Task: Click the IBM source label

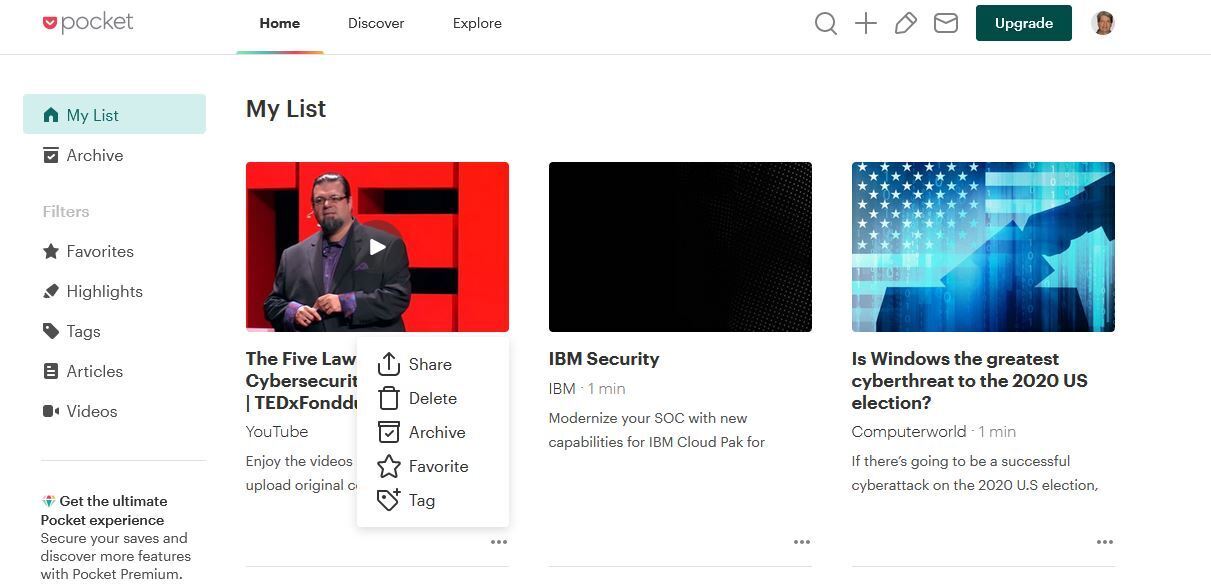Action: [562, 388]
